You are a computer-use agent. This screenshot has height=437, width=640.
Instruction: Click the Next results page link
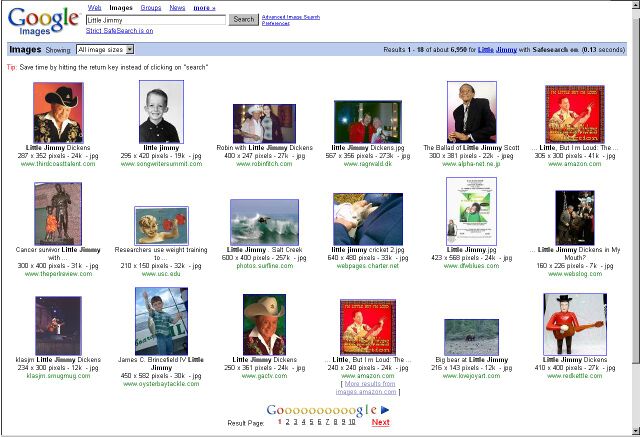380,423
